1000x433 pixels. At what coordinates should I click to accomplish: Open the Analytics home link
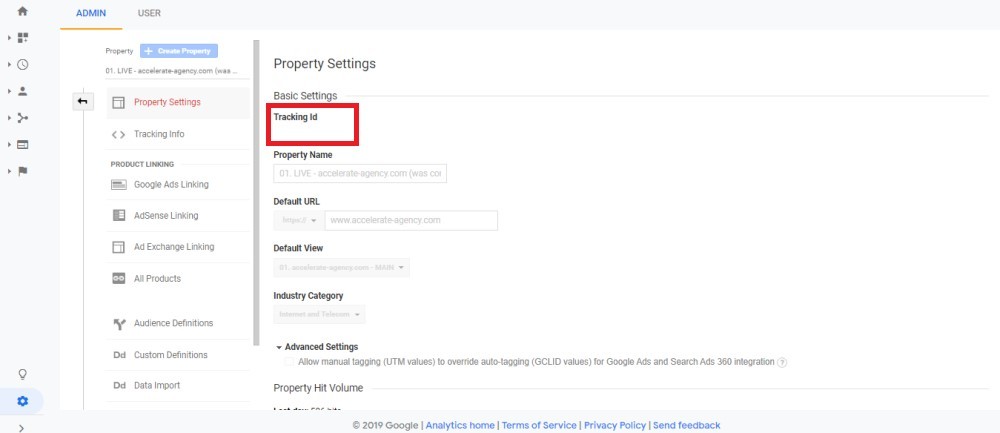click(x=460, y=425)
